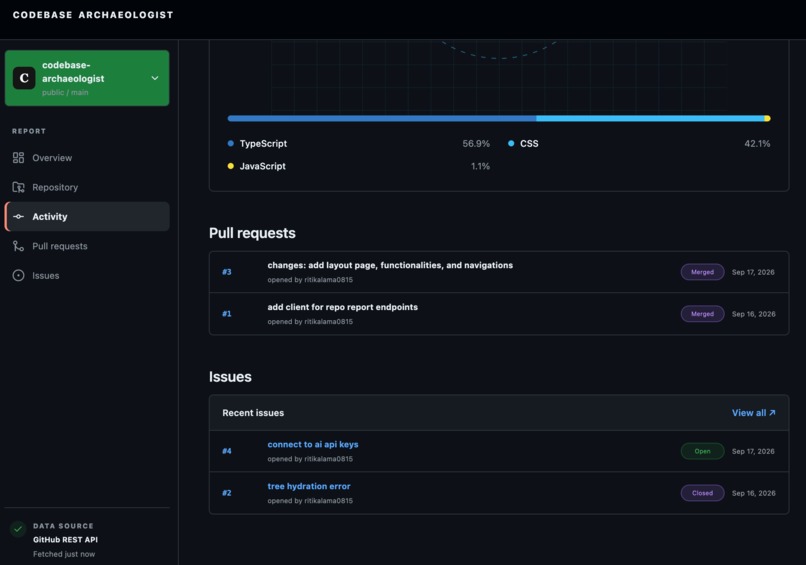Click the 1.1% JavaScript percentage
This screenshot has height=565, width=806.
480,166
